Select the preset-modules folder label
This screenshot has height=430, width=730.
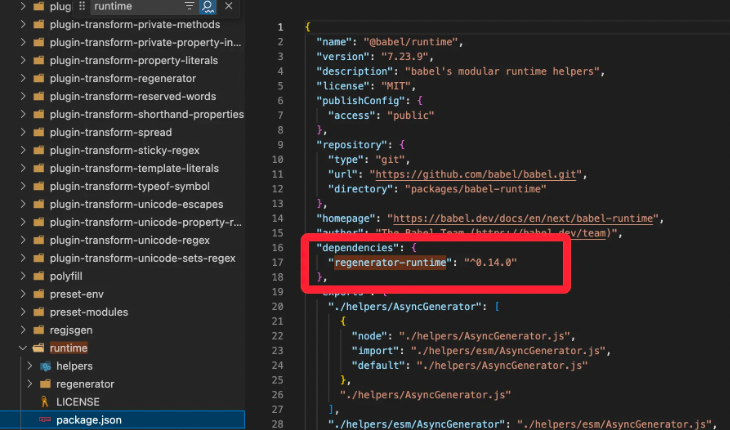pyautogui.click(x=89, y=312)
